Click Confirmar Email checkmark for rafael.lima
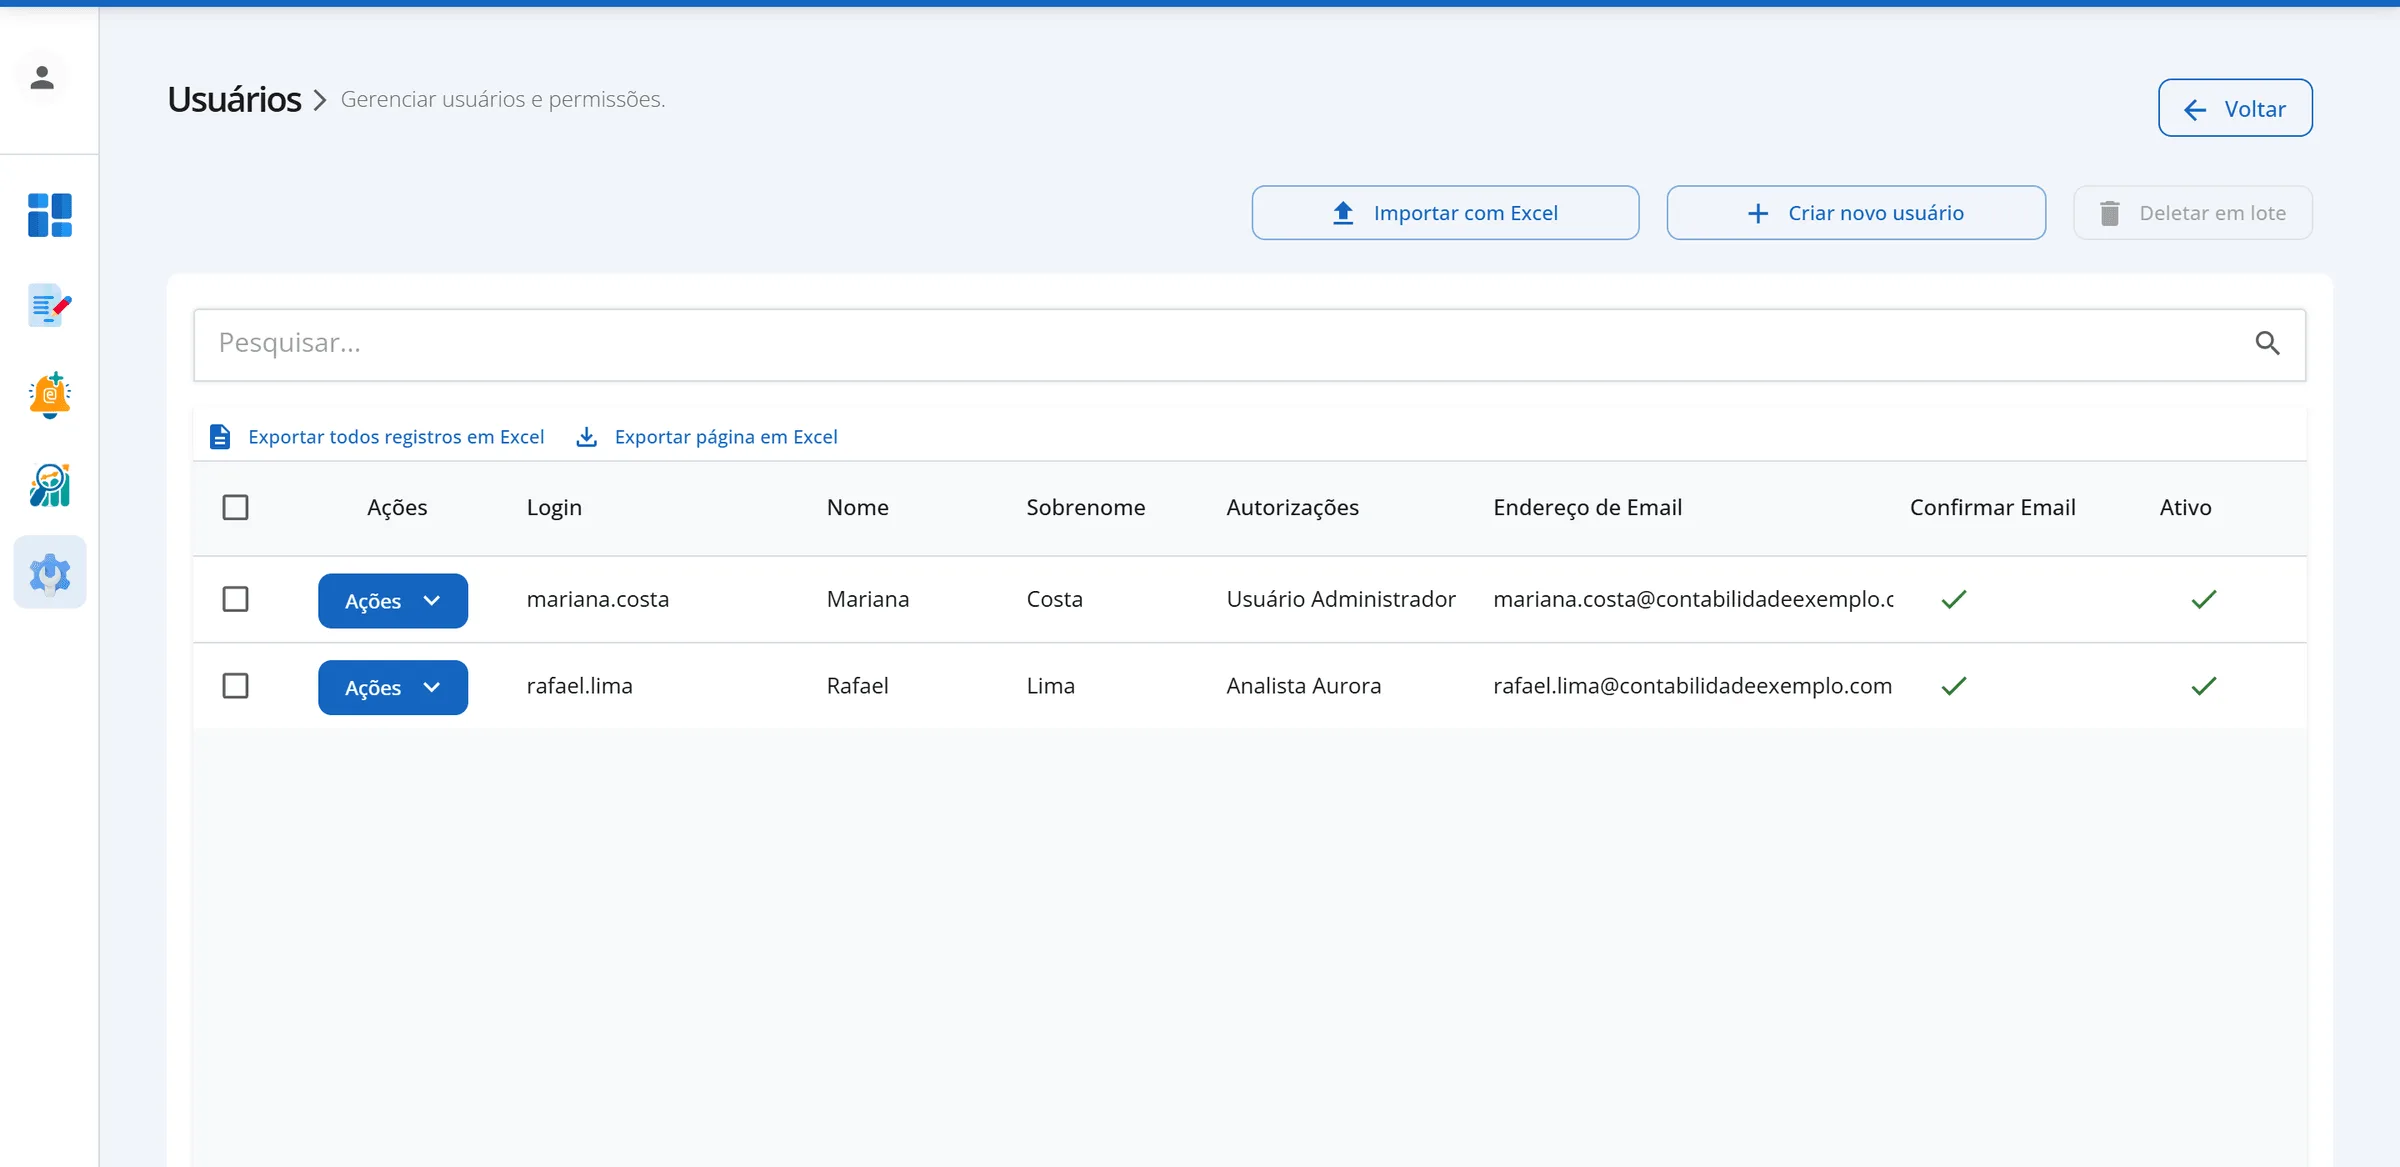This screenshot has height=1167, width=2400. (x=1954, y=686)
